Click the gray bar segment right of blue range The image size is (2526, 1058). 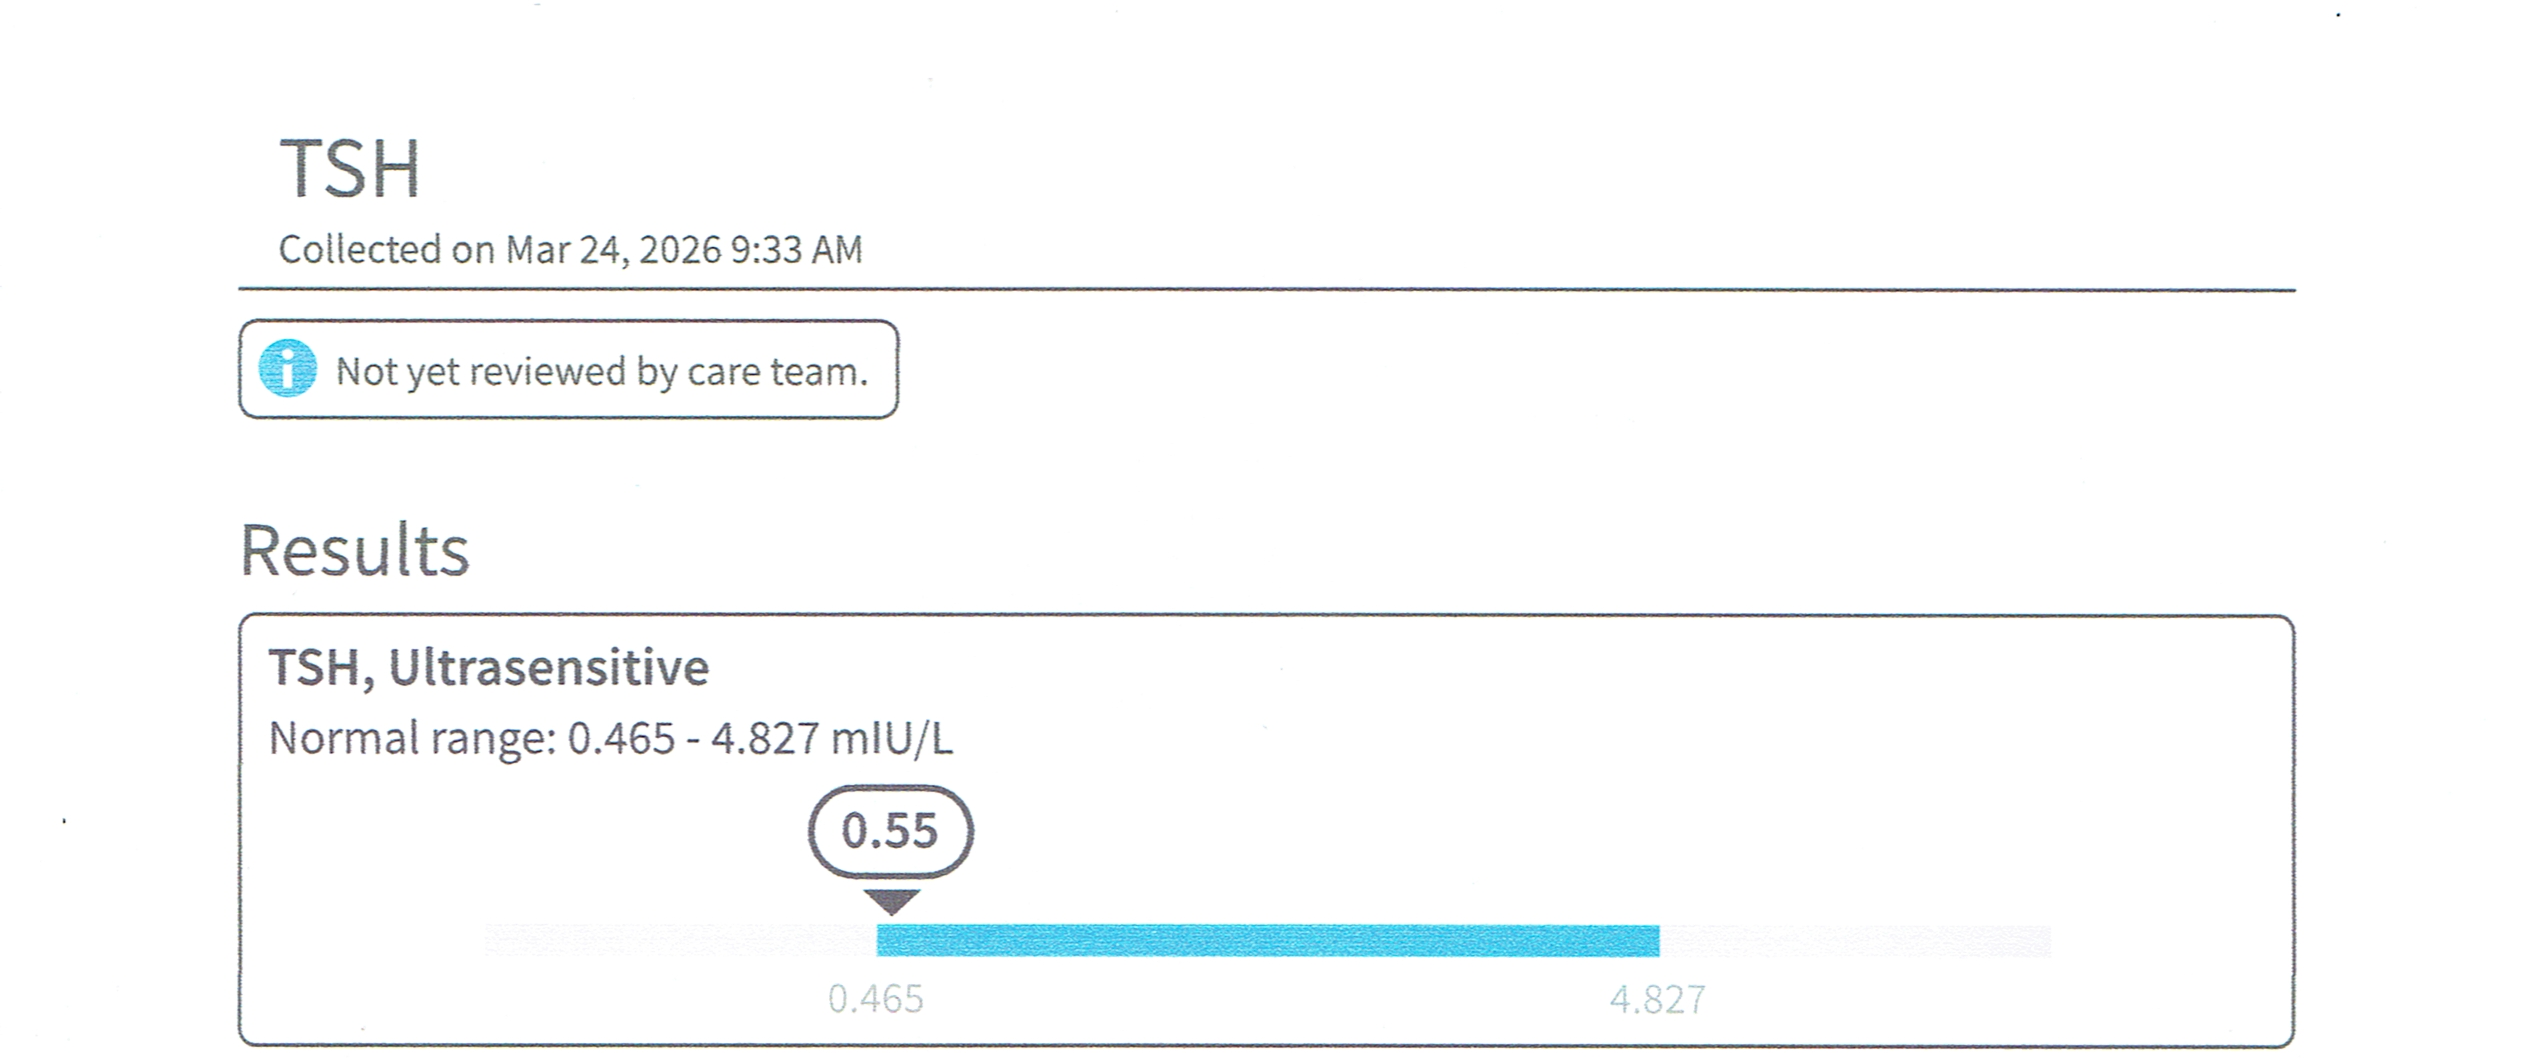(1855, 940)
